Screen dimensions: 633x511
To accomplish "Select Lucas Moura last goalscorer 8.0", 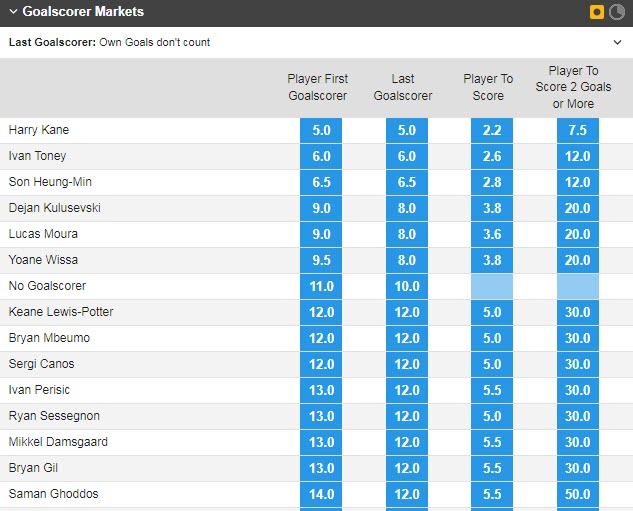I will coord(407,234).
